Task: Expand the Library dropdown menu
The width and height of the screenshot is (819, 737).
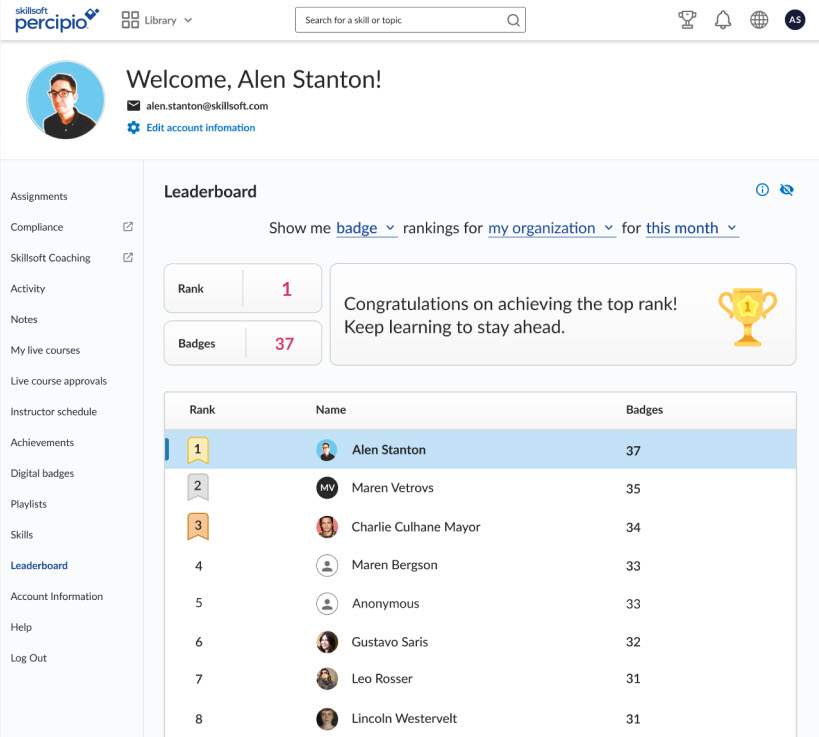Action: [157, 20]
